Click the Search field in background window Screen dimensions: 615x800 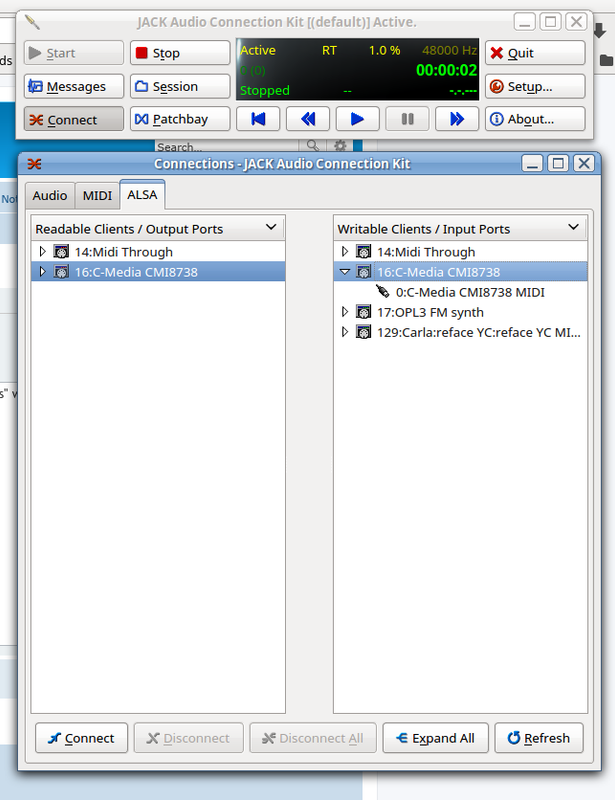tap(226, 146)
